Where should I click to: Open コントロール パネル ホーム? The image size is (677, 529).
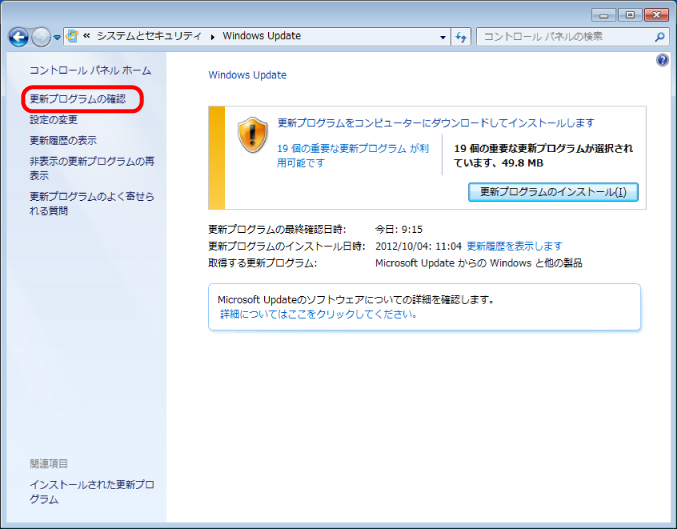90,70
